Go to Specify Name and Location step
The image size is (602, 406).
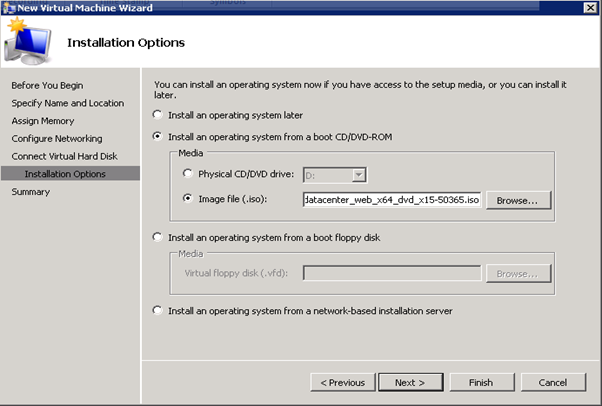click(x=68, y=103)
